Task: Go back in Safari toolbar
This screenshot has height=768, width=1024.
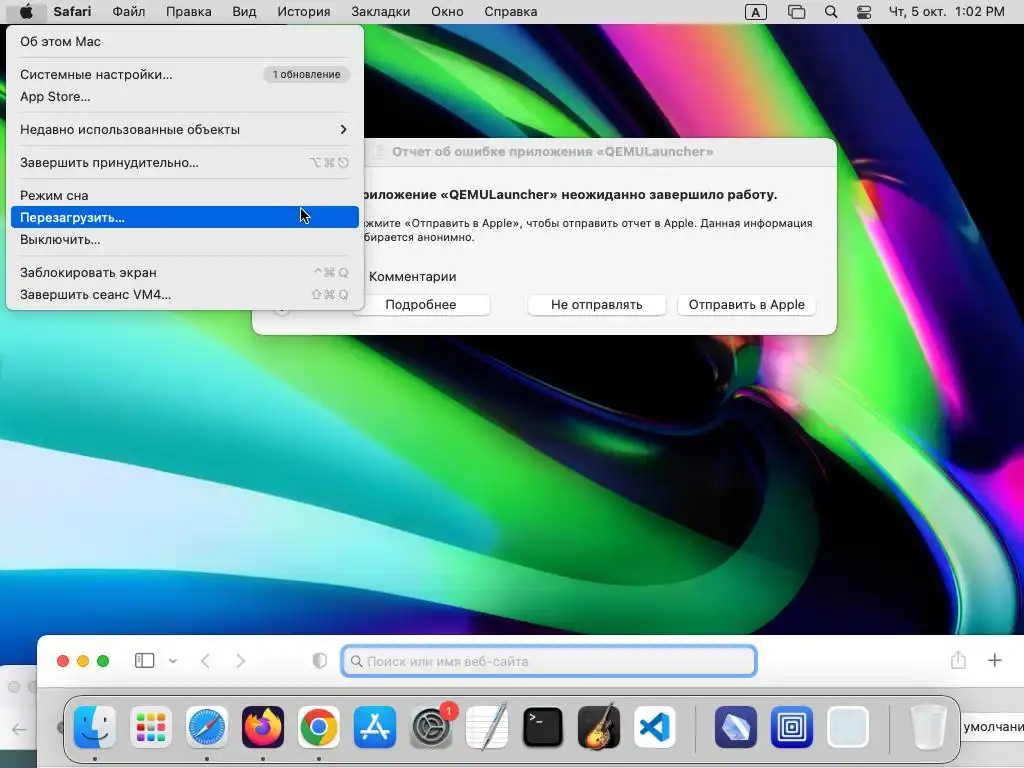Action: coord(205,661)
